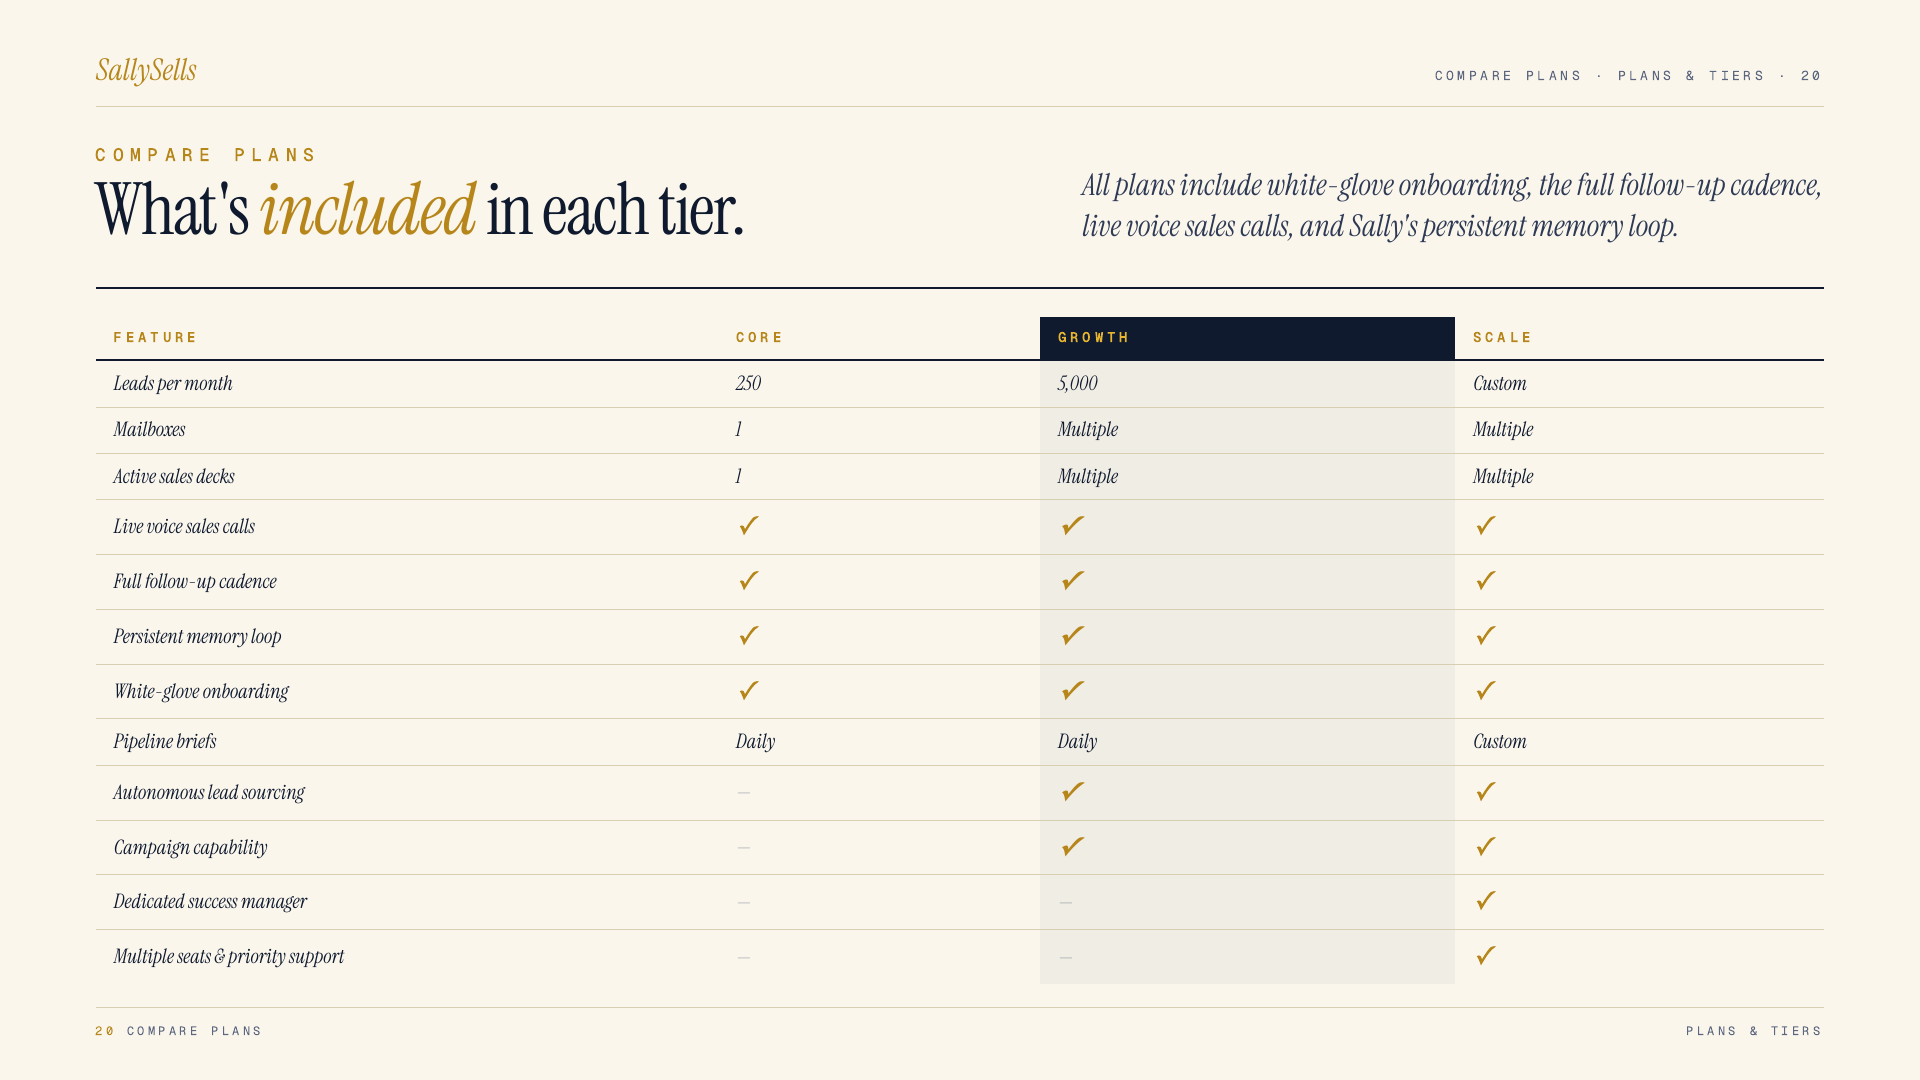Click Scale checkmark for White-glove onboarding

1486,691
